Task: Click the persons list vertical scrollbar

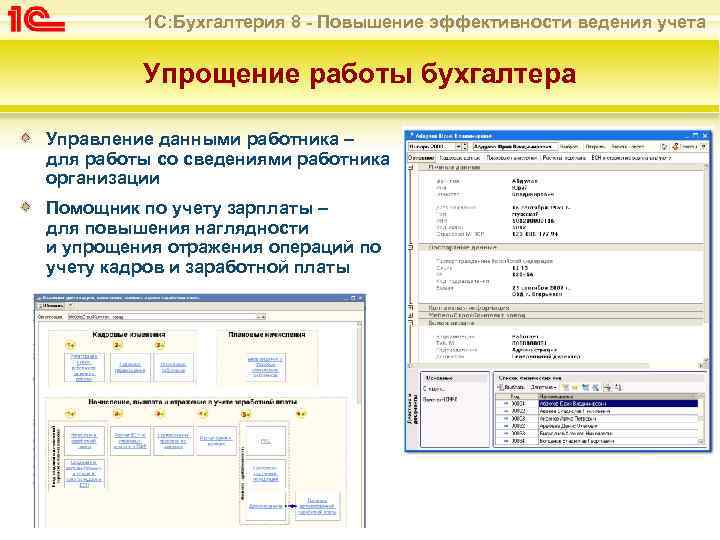Action: (x=701, y=419)
